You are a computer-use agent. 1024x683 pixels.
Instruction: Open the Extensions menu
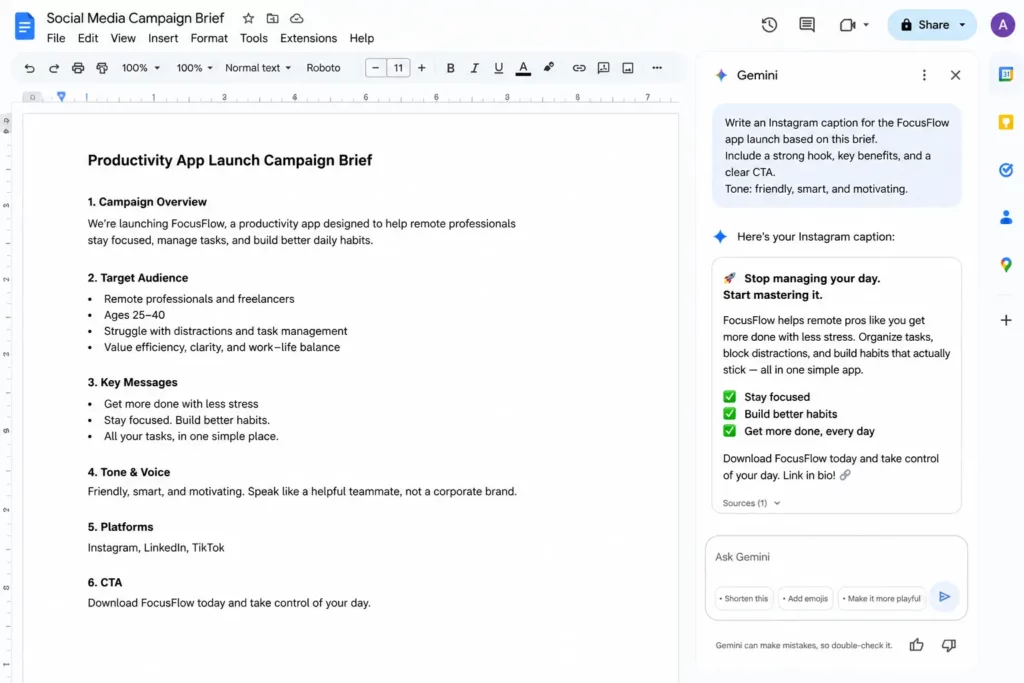308,38
